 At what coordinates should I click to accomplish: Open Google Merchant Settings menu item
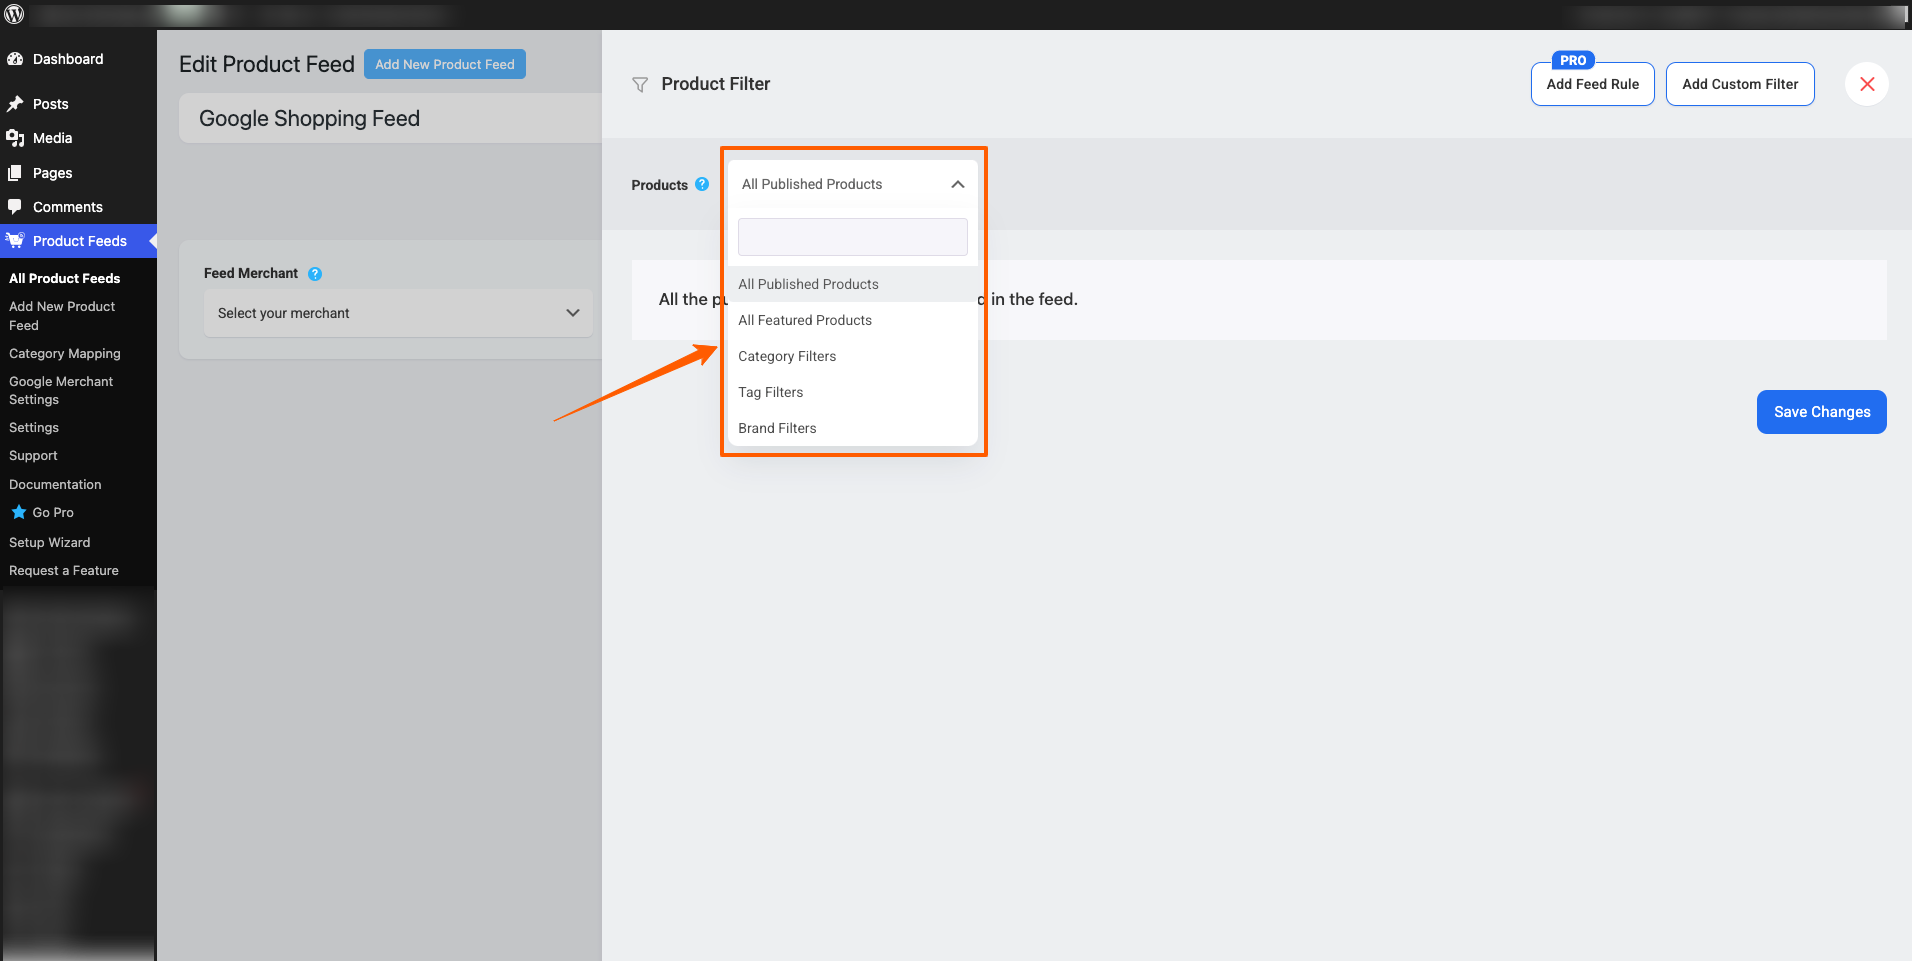pos(61,390)
